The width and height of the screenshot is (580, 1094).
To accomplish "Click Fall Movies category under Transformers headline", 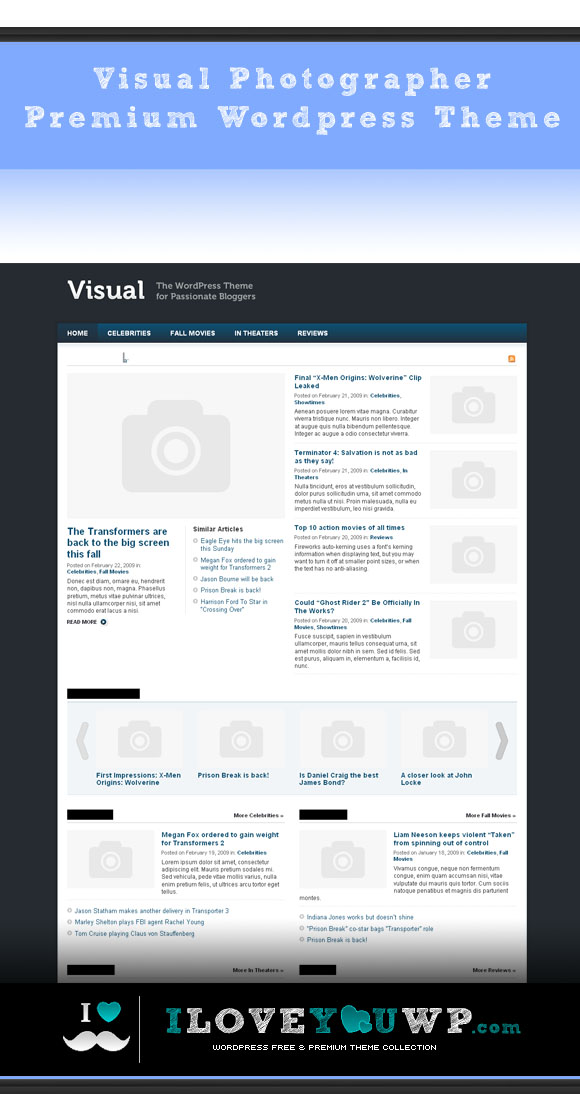I will click(x=114, y=572).
